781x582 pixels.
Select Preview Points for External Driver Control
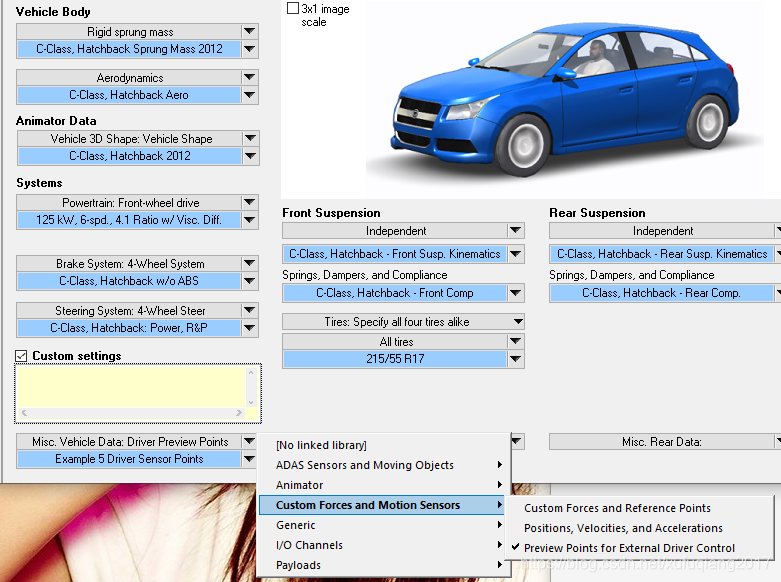[x=640, y=548]
